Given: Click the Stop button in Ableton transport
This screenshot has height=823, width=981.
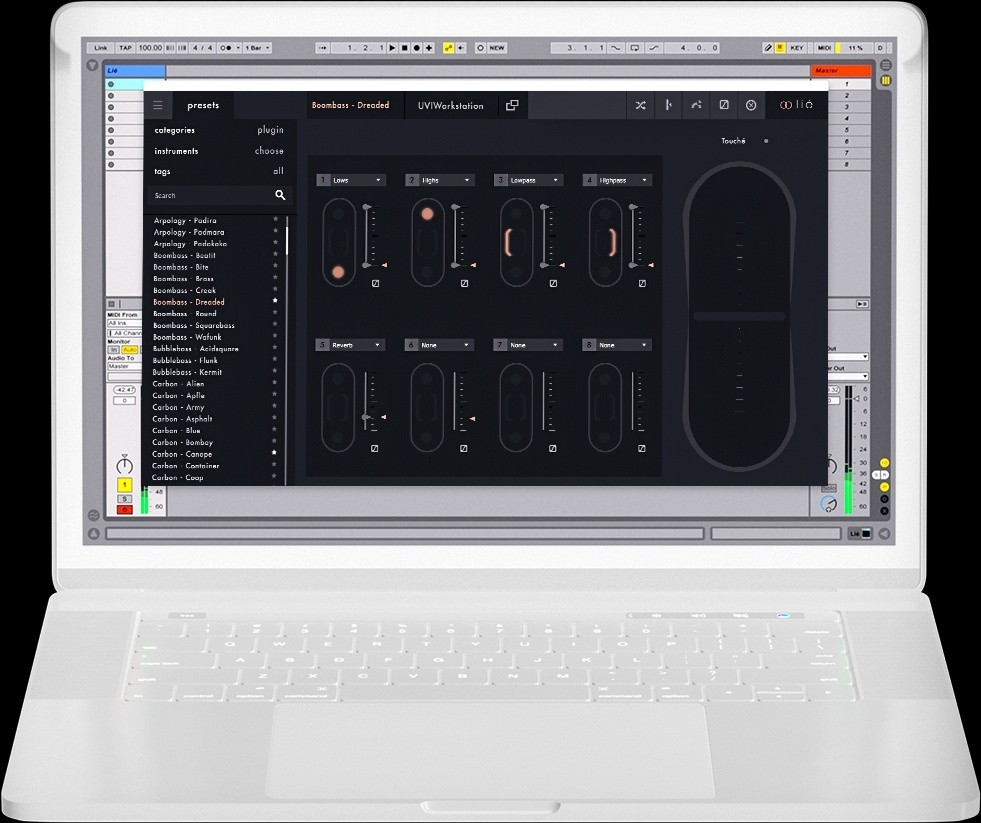Looking at the screenshot, I should pos(404,48).
